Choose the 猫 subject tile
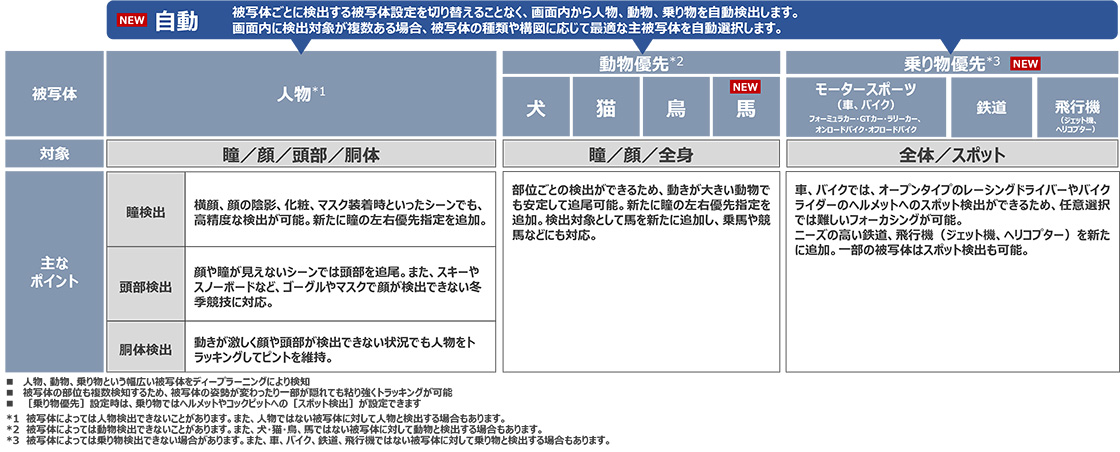1120x452 pixels. tap(606, 108)
